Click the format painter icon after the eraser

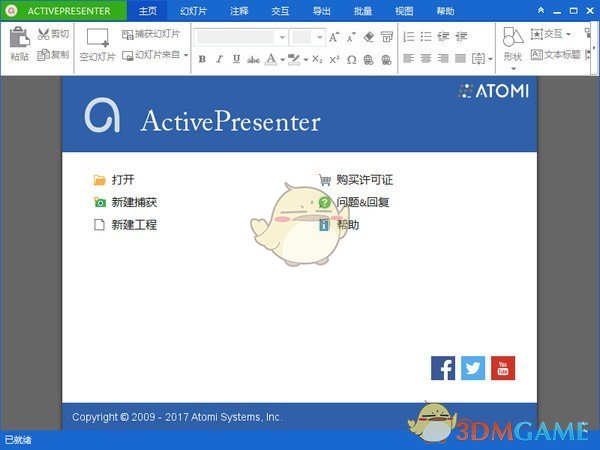(x=386, y=37)
